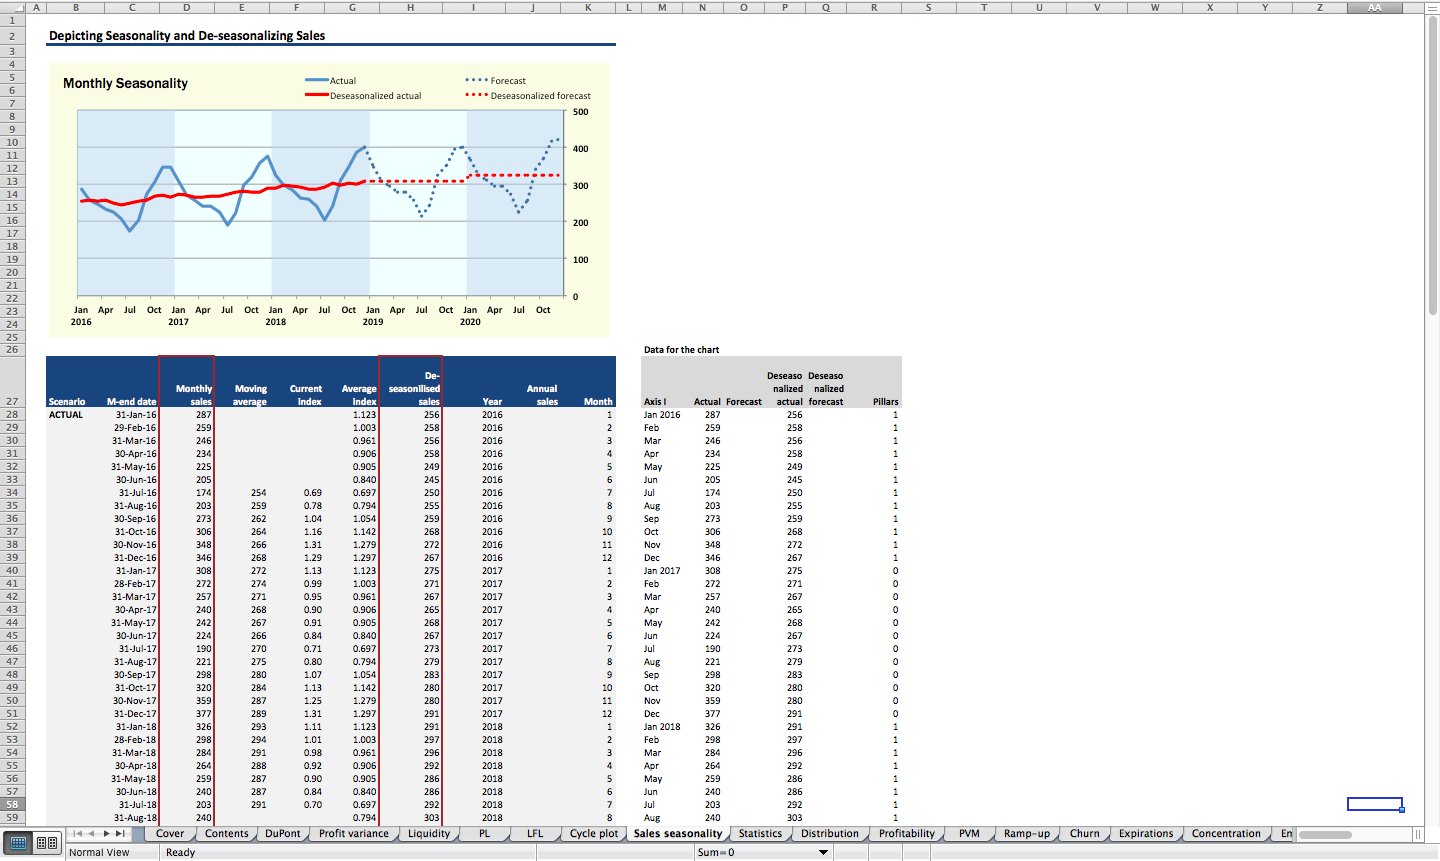1440x861 pixels.
Task: Switch to the Churn sheet
Action: click(x=1085, y=833)
